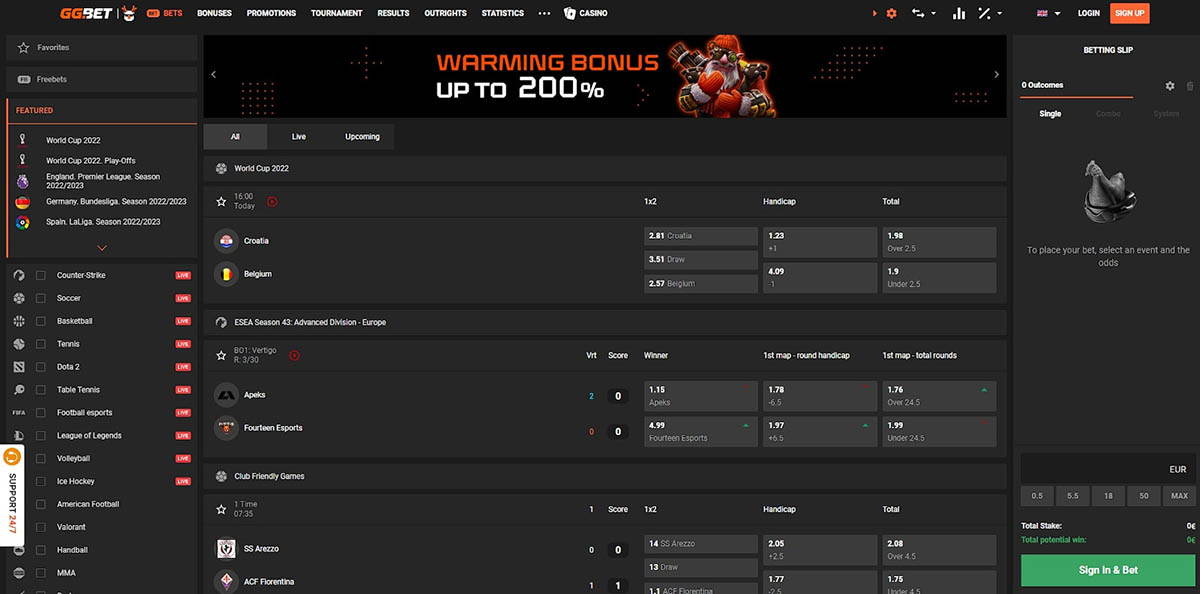
Task: Click the SS Arezzo club crest
Action: pos(226,549)
